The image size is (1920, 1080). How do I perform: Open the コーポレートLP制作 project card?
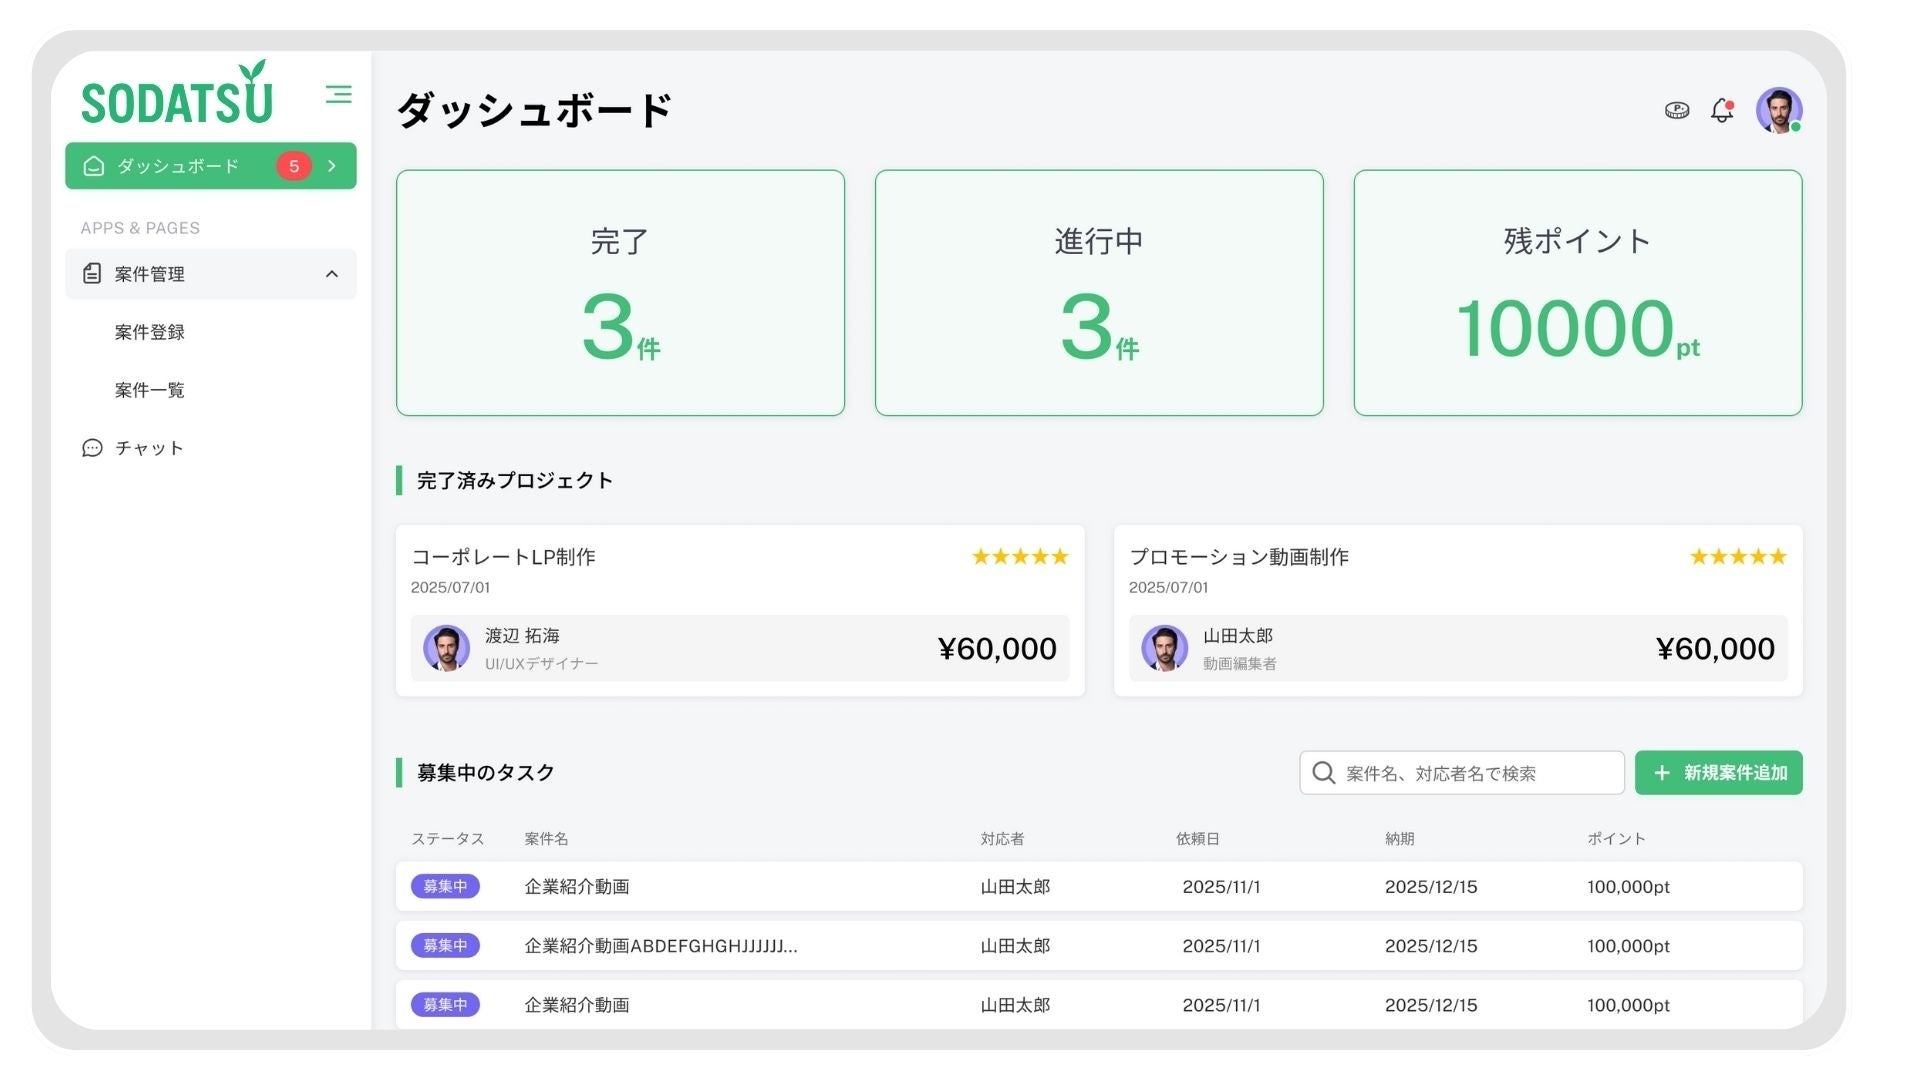[x=503, y=557]
